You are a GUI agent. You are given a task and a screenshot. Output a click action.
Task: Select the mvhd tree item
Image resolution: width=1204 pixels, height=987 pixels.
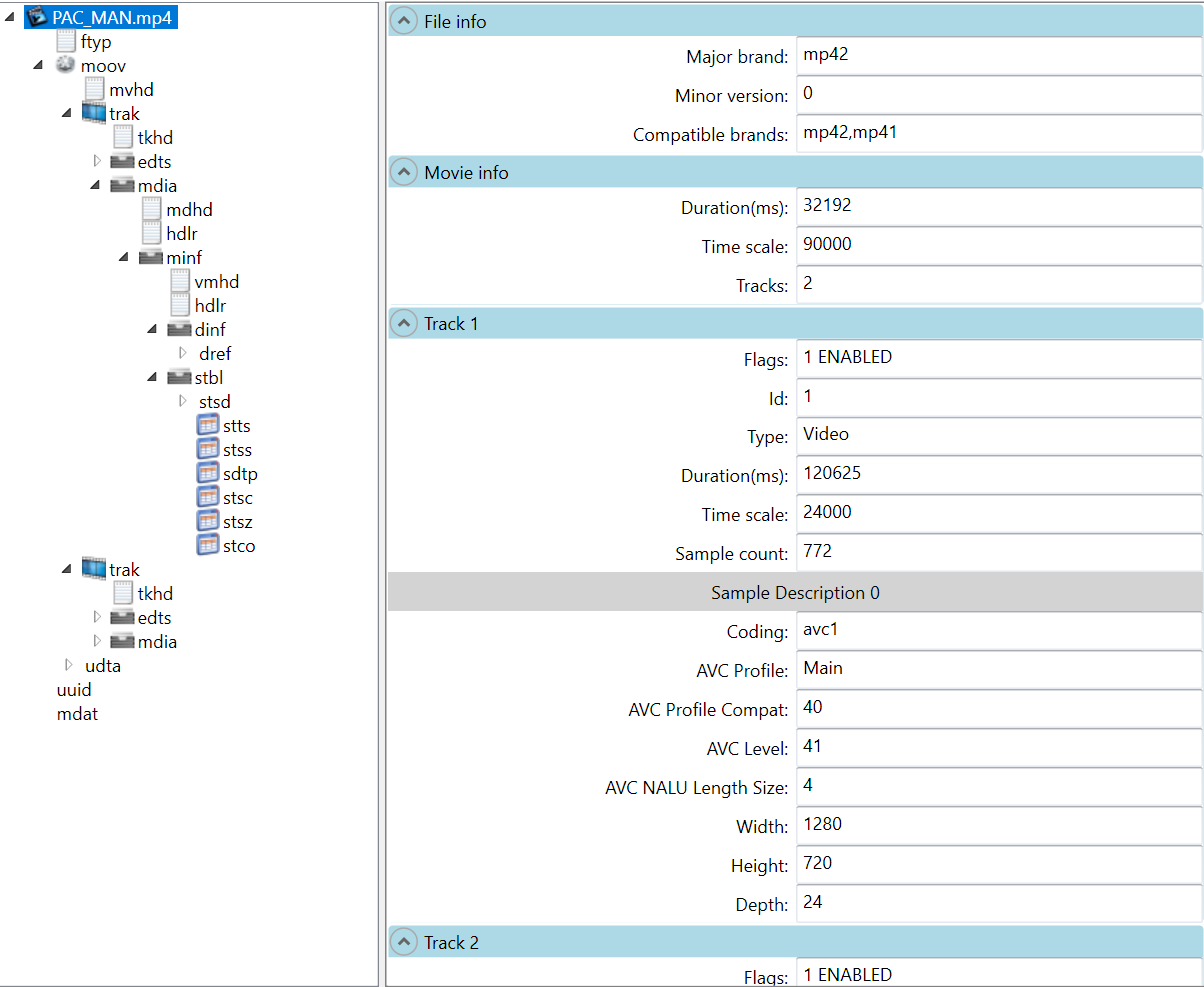pos(131,90)
